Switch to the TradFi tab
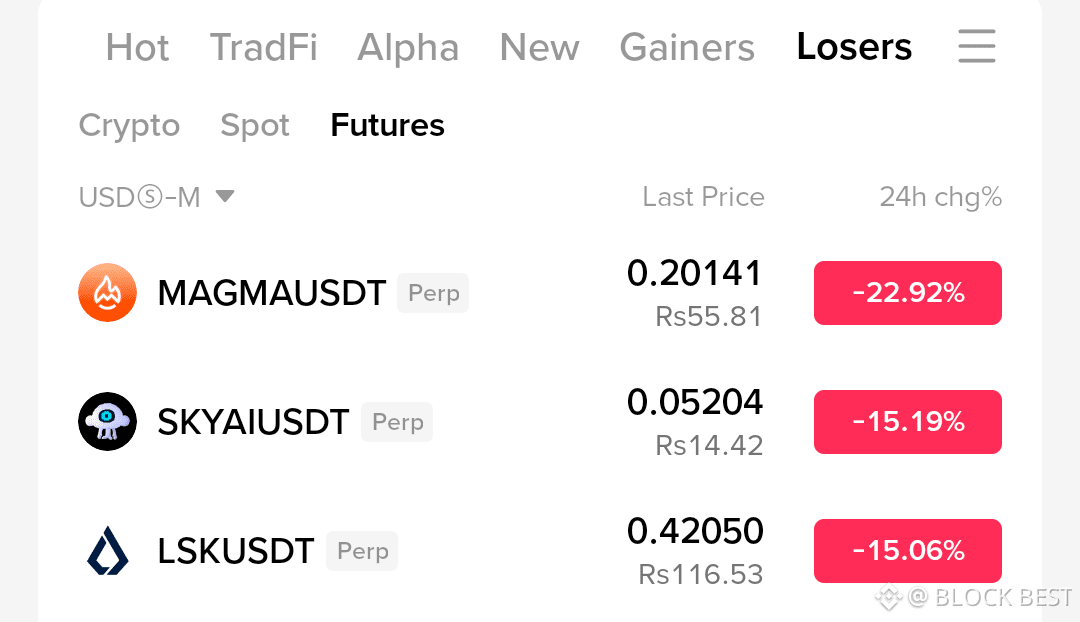1080x622 pixels. pos(264,48)
